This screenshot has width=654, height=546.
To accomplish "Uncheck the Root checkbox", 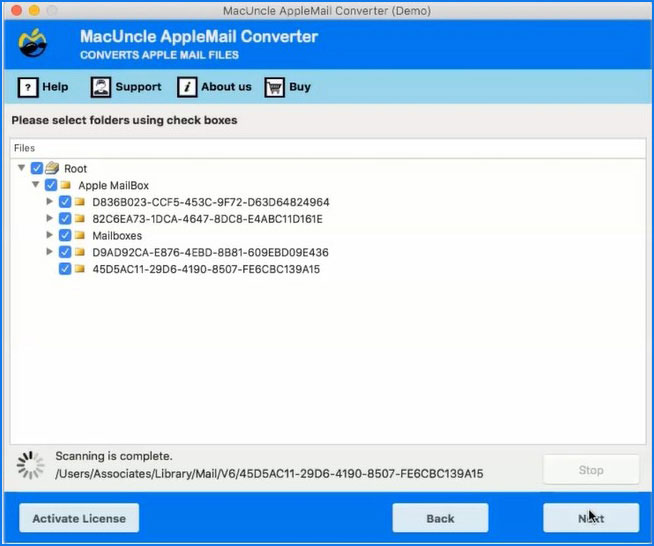I will tap(37, 168).
